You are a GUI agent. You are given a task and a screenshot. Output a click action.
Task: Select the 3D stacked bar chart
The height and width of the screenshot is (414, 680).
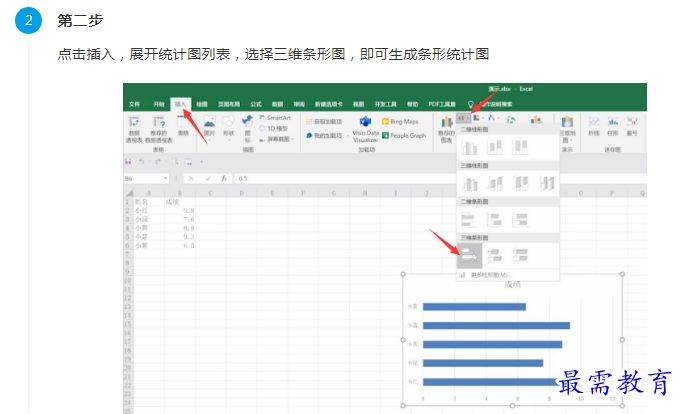(494, 256)
